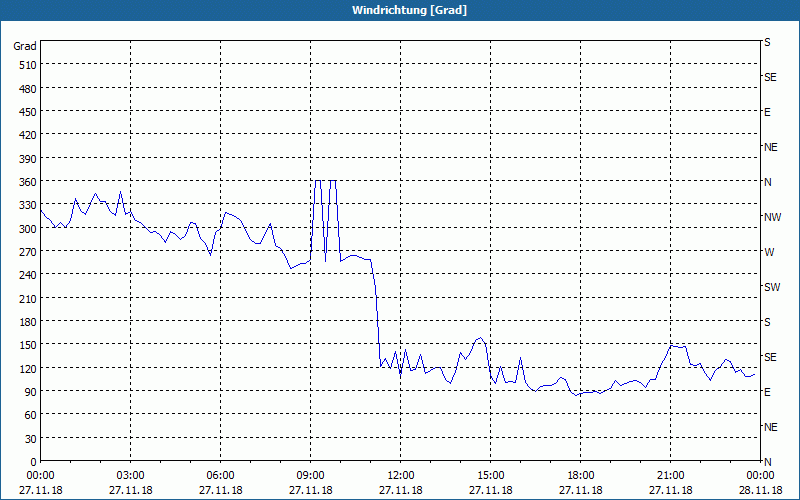Click the 30 degree axis label
This screenshot has height=500, width=800.
coord(31,439)
